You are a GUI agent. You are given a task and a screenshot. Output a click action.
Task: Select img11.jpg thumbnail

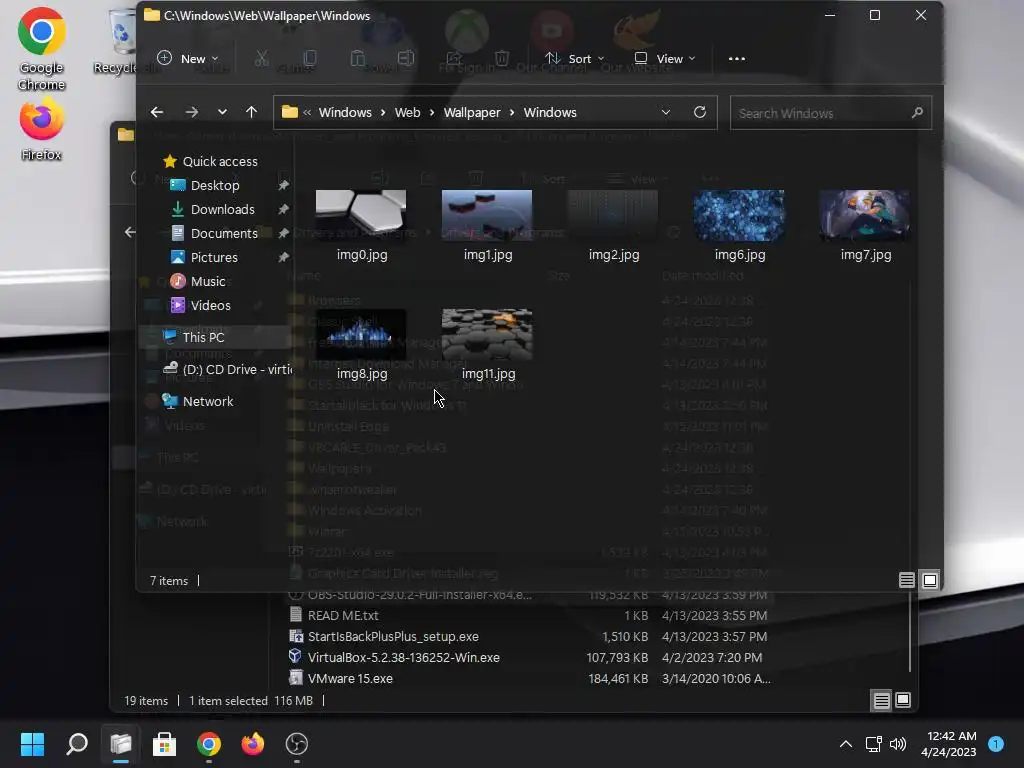point(487,334)
